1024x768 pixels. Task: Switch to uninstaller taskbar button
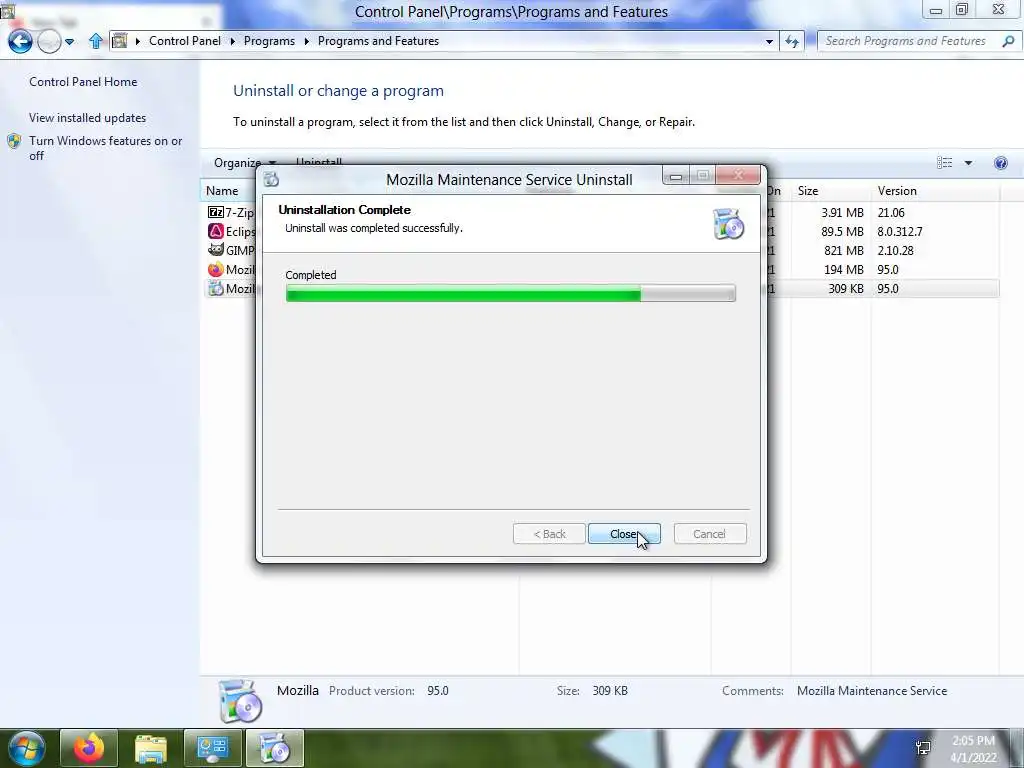click(x=274, y=748)
